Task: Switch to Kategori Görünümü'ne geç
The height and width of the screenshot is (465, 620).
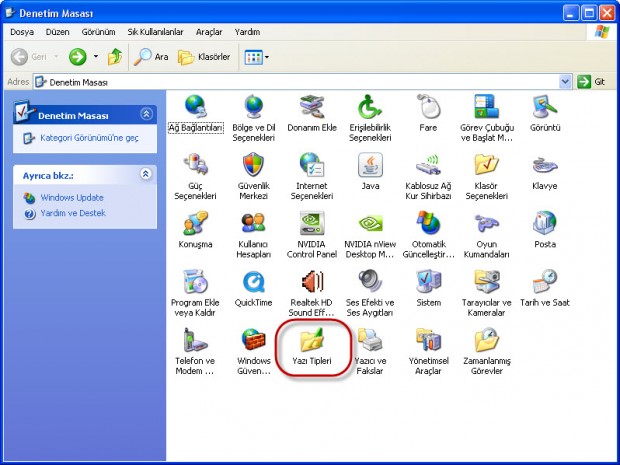Action: click(89, 138)
